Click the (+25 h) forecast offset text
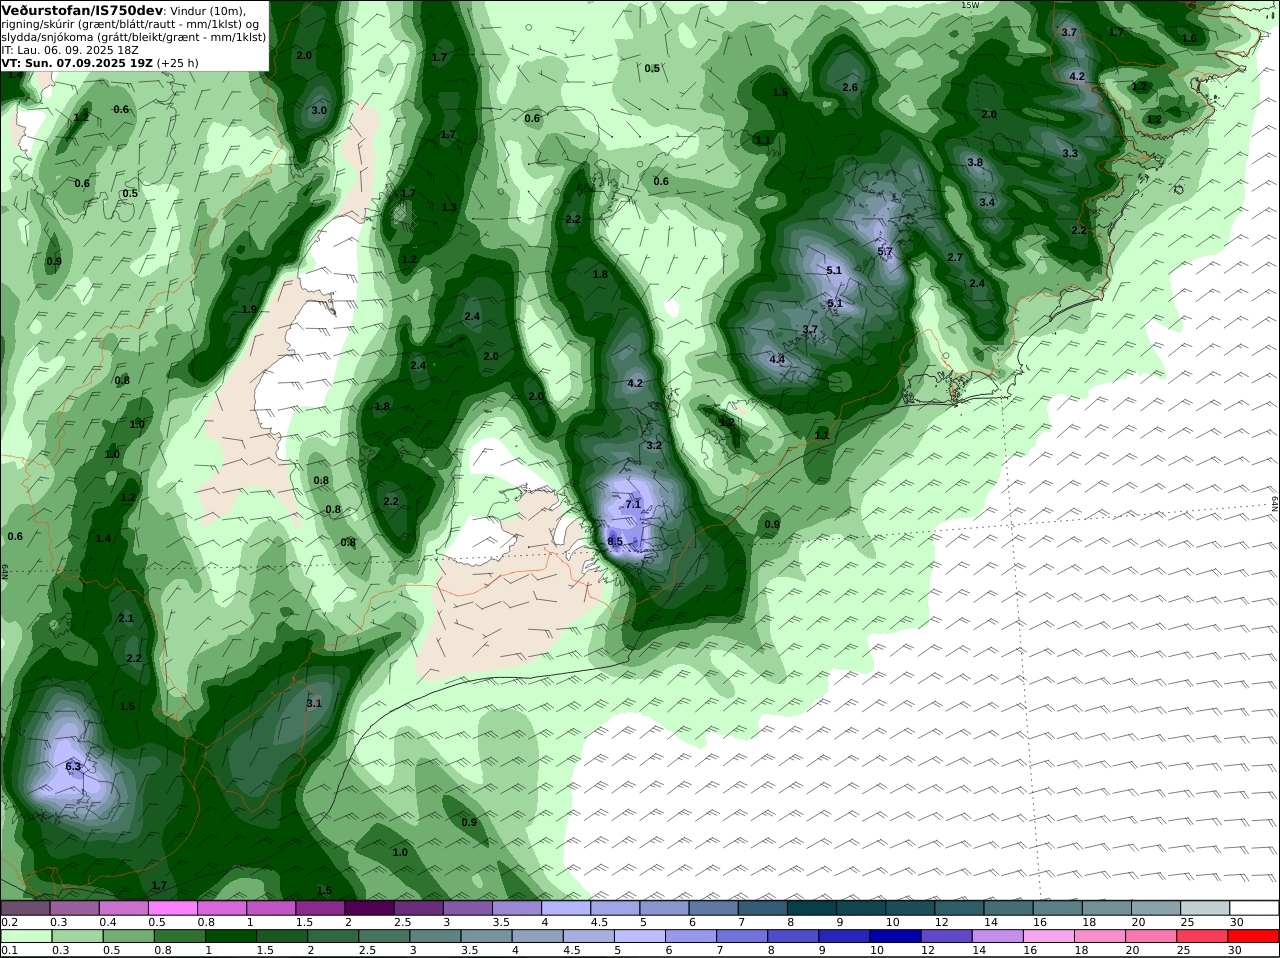1280x958 pixels. click(x=178, y=62)
